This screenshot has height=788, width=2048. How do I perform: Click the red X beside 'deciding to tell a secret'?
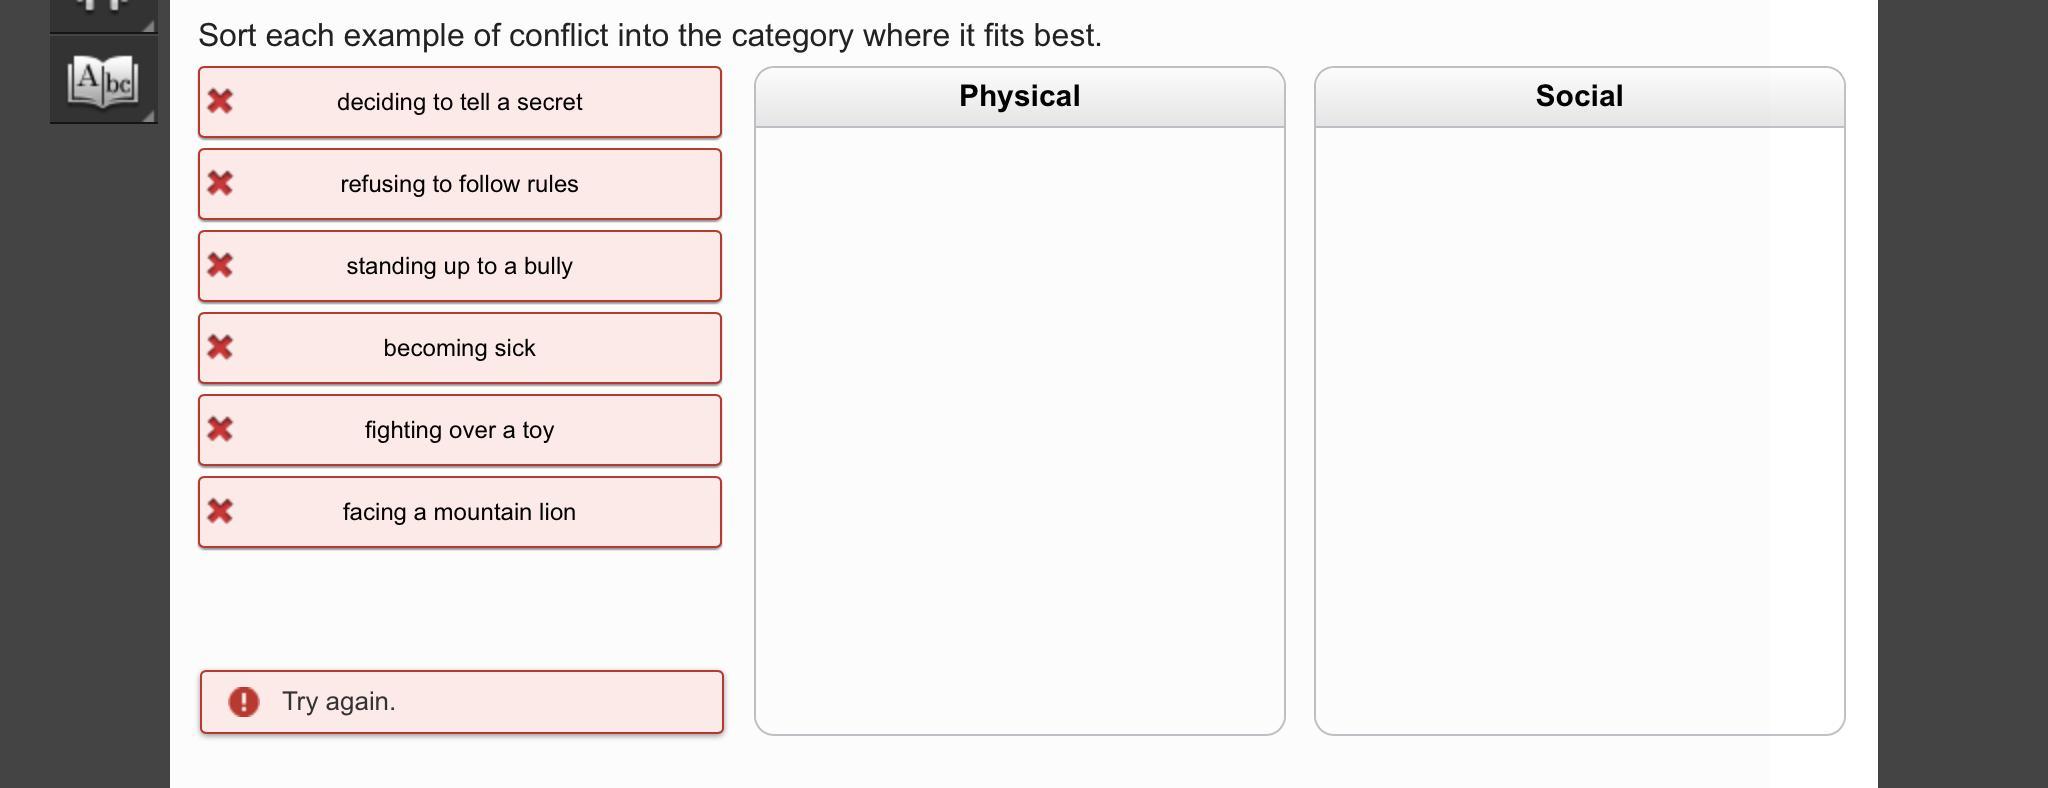point(220,101)
